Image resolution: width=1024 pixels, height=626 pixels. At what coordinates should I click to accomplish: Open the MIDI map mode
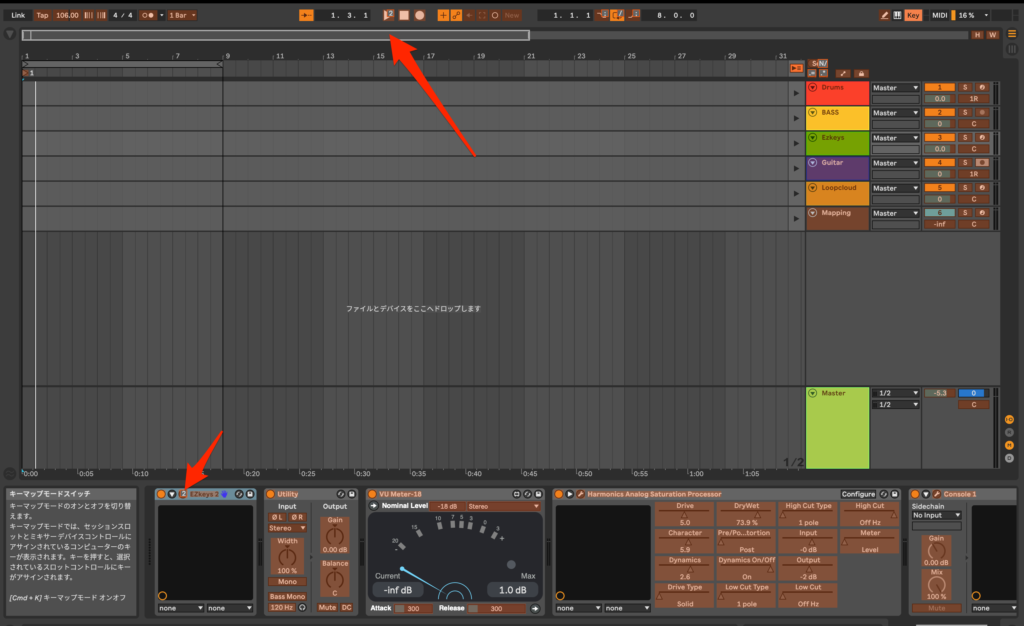coord(939,15)
